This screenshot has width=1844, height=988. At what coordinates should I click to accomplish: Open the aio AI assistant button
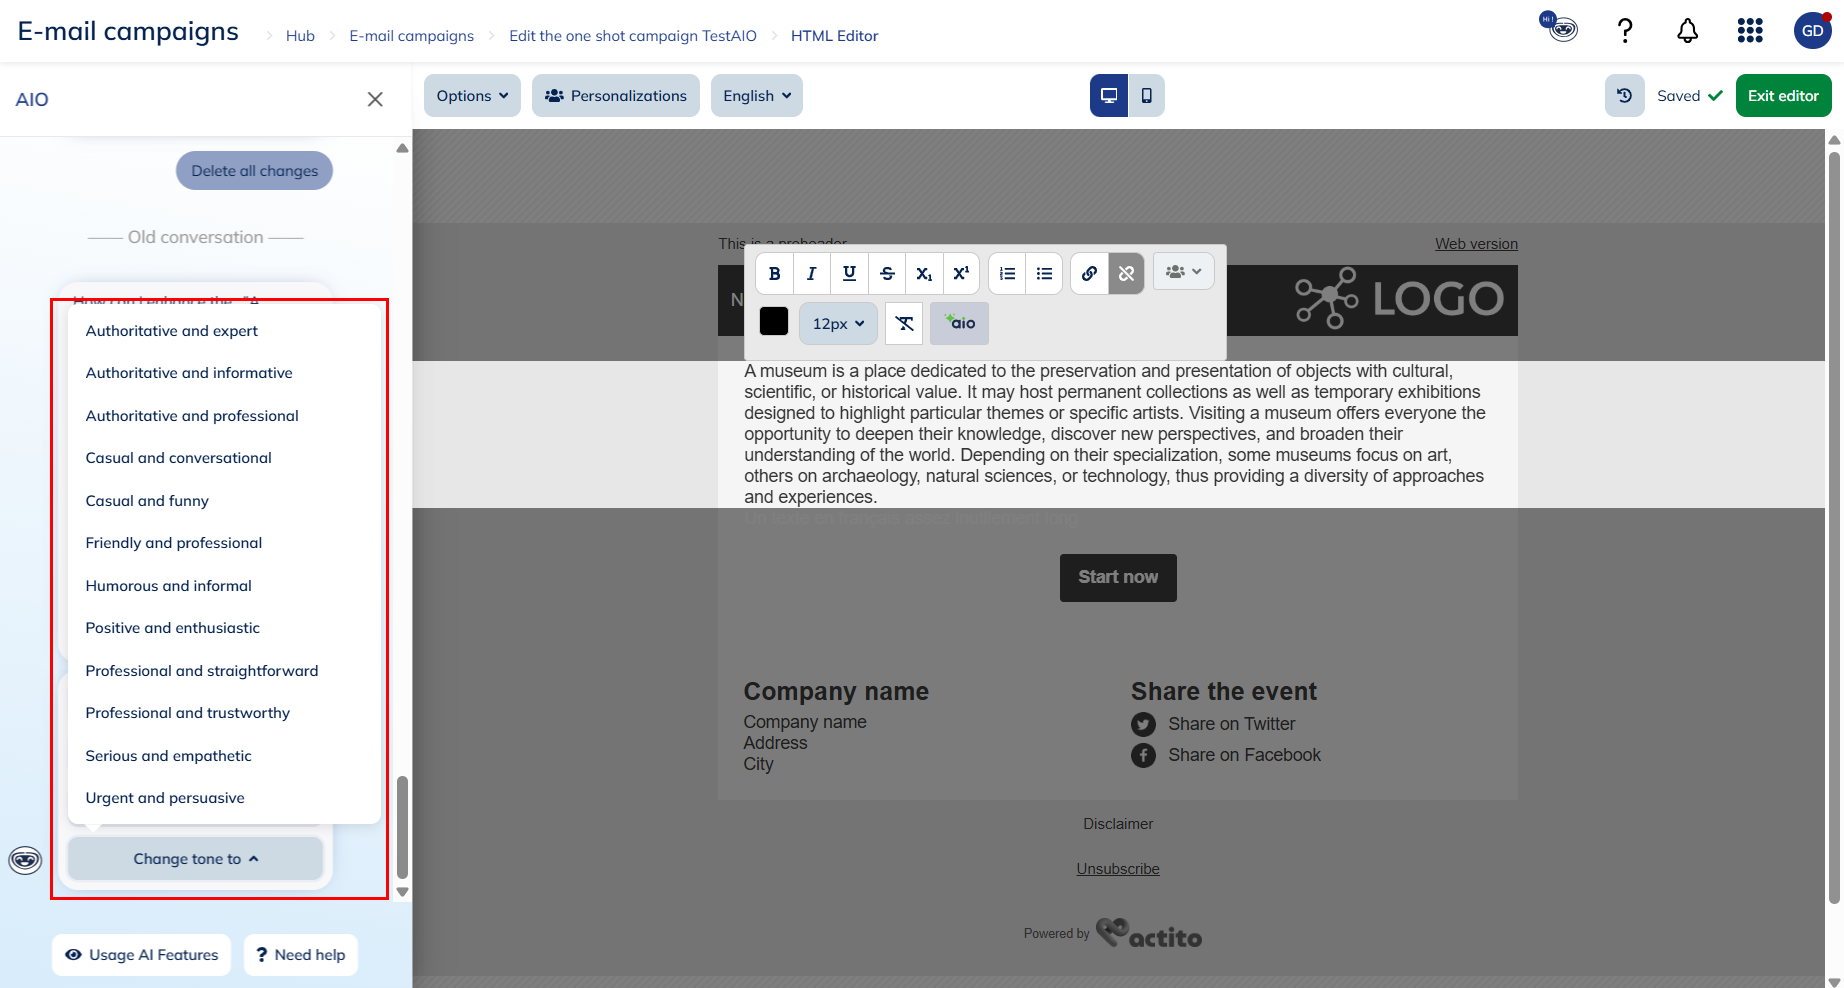click(959, 324)
